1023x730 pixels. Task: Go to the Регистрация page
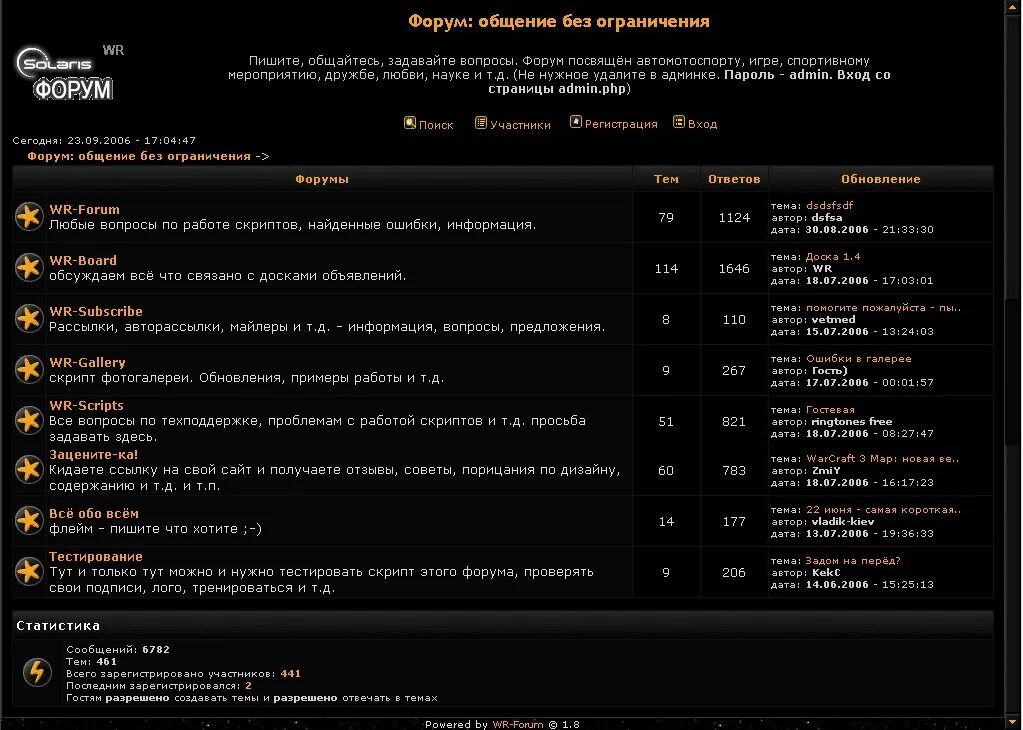click(x=621, y=124)
